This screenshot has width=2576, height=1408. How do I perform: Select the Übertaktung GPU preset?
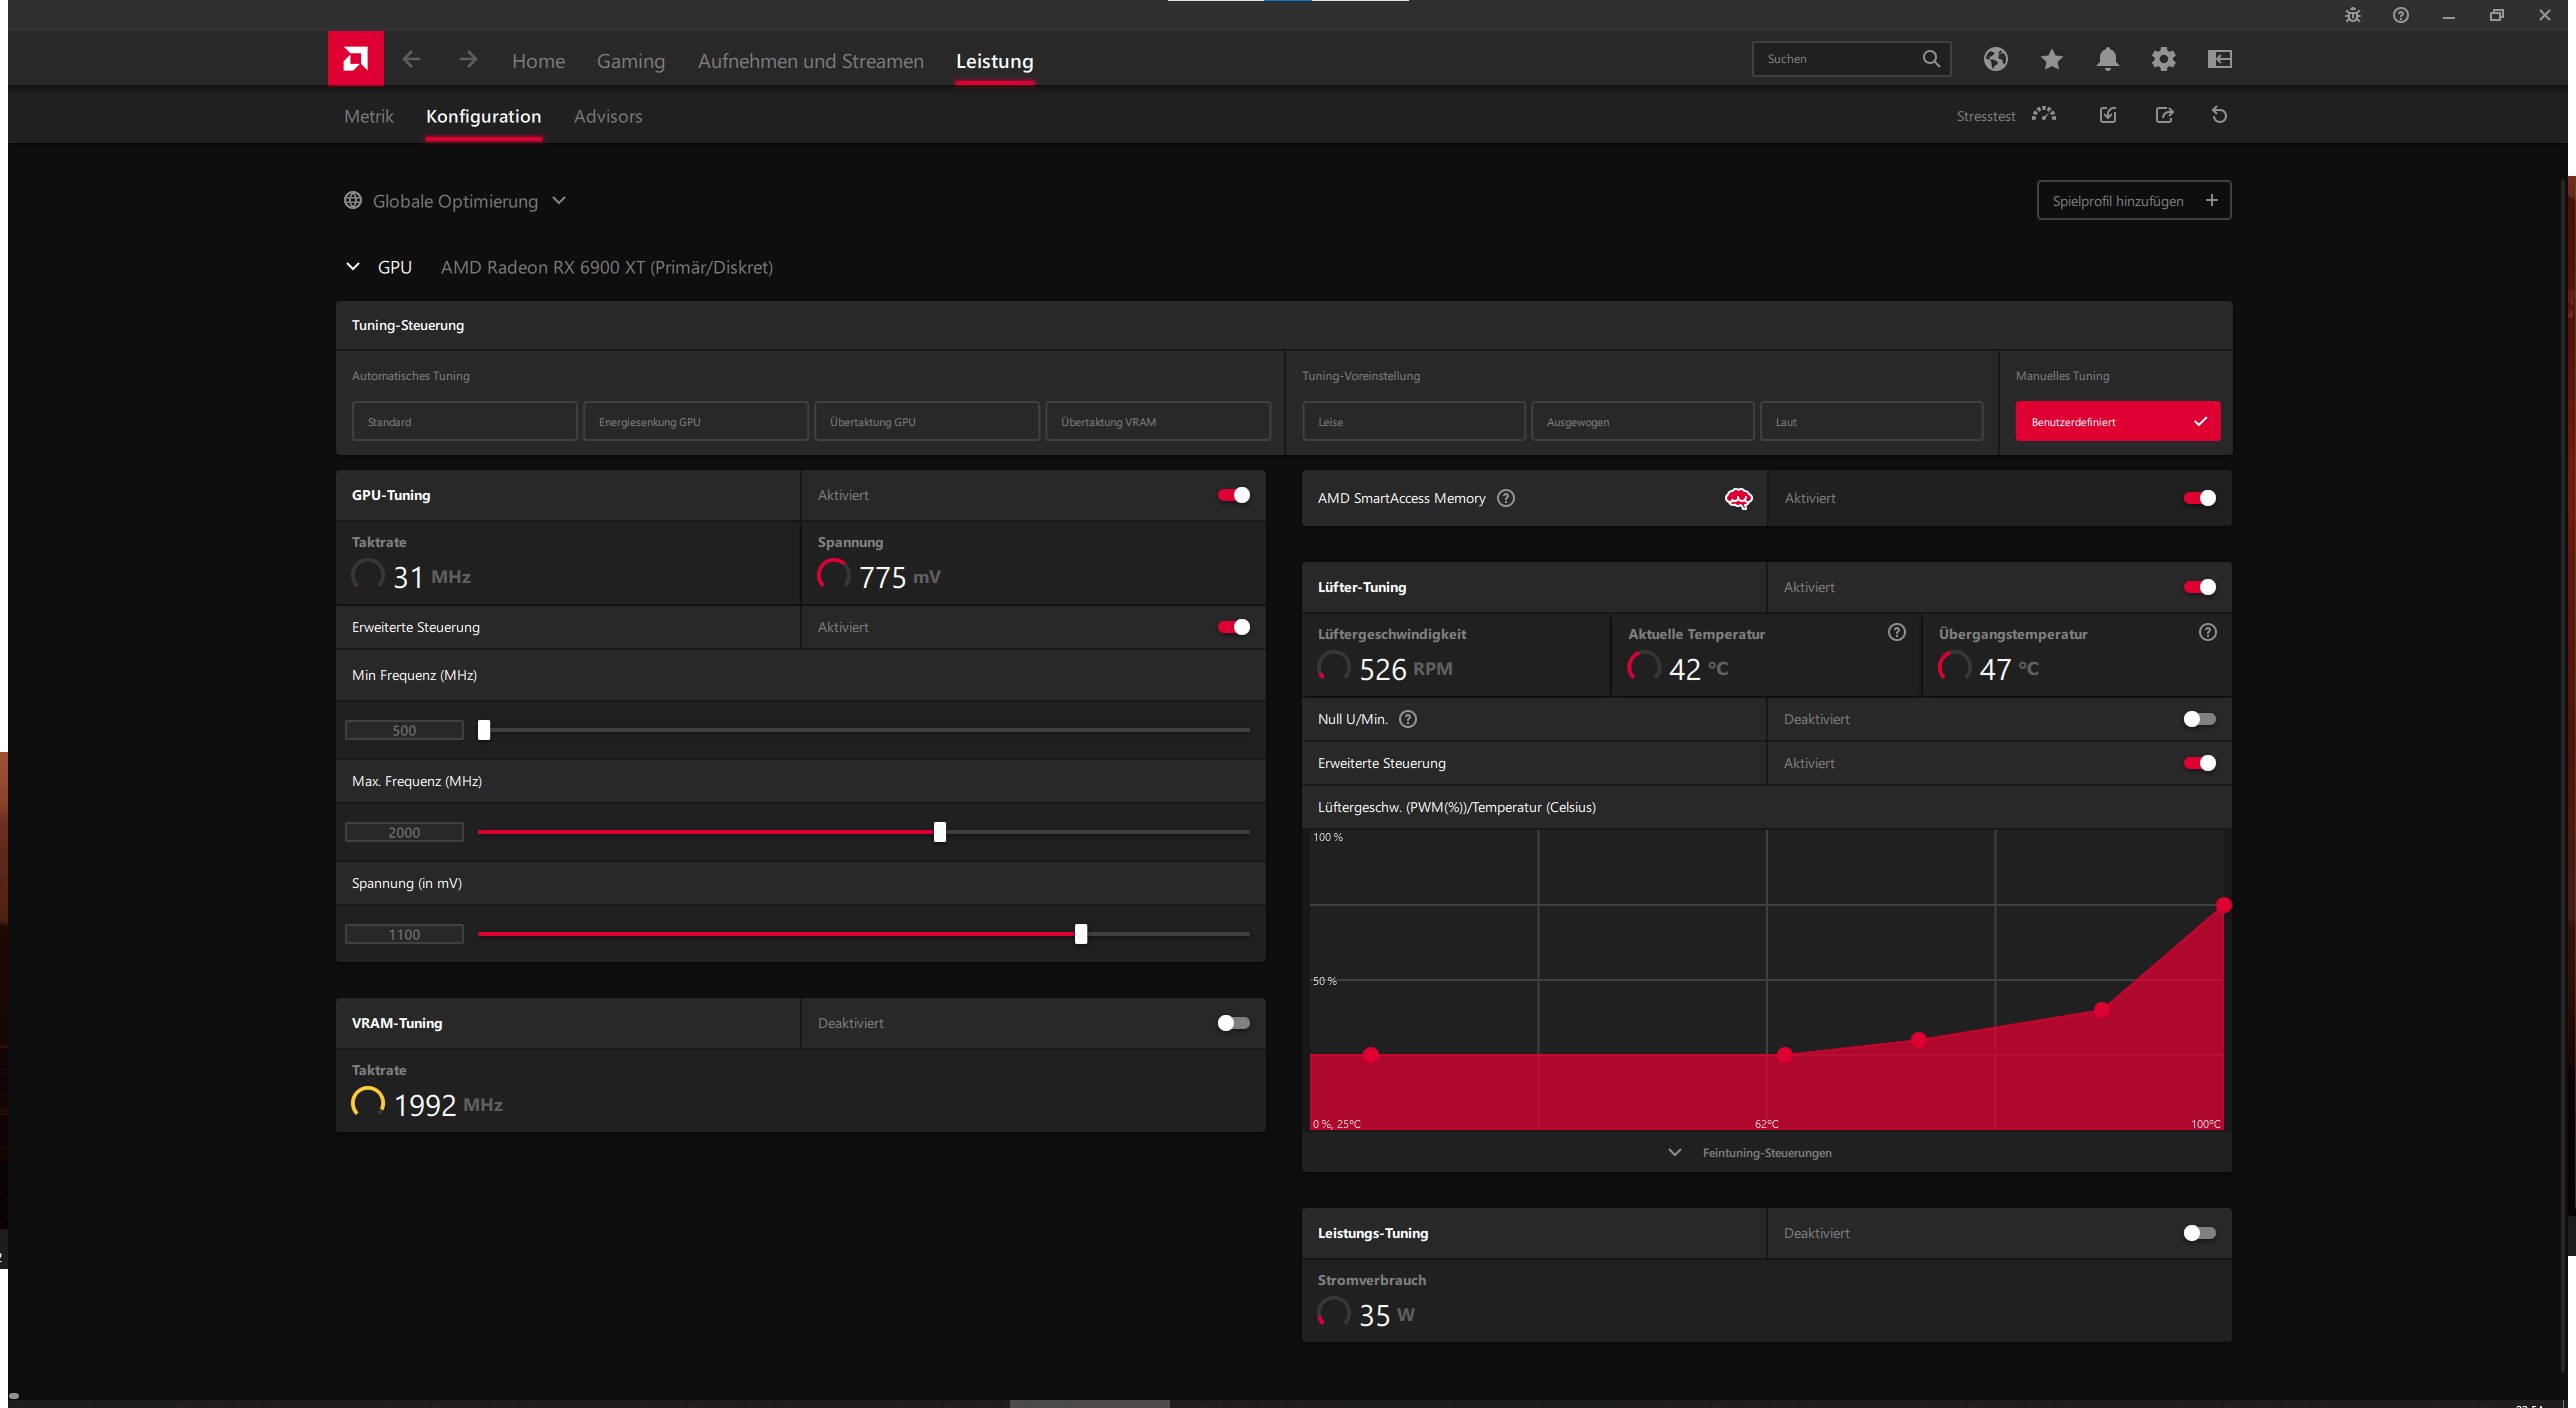(926, 422)
